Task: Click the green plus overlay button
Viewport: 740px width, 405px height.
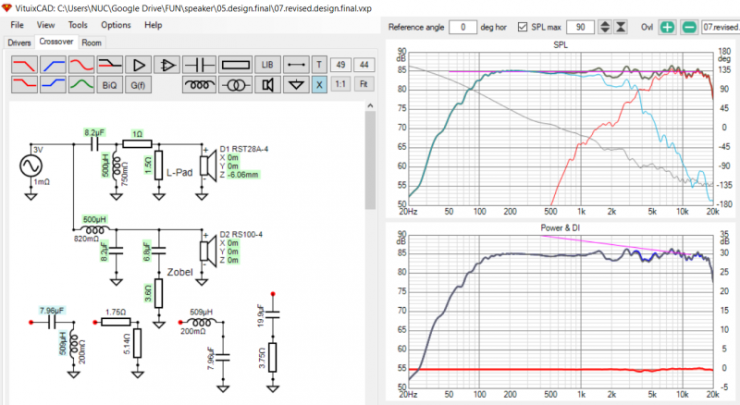Action: tap(667, 25)
